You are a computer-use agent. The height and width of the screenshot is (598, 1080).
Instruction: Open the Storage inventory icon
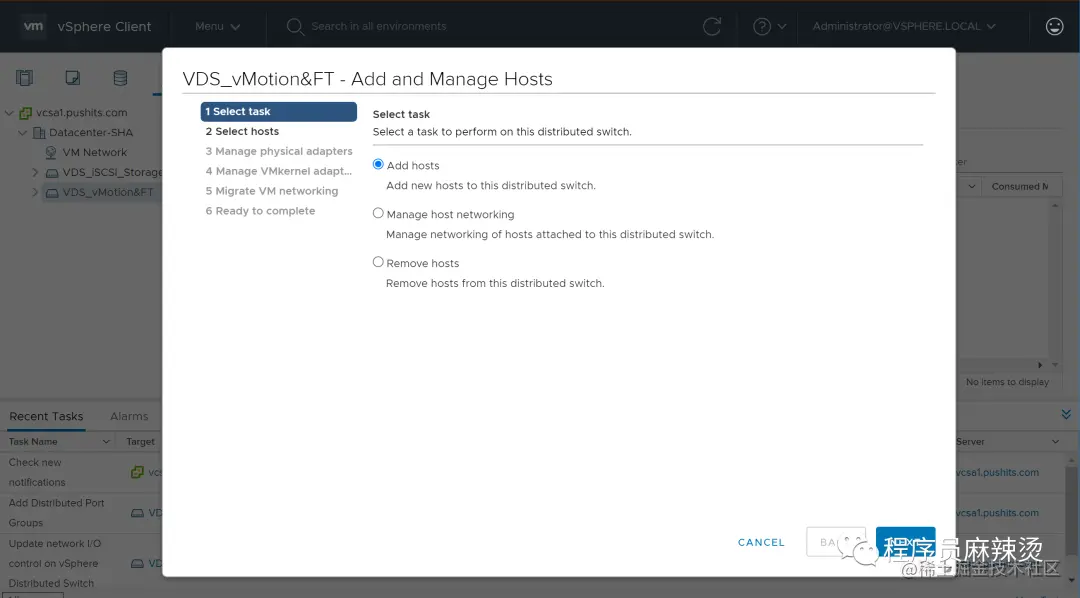tap(120, 78)
